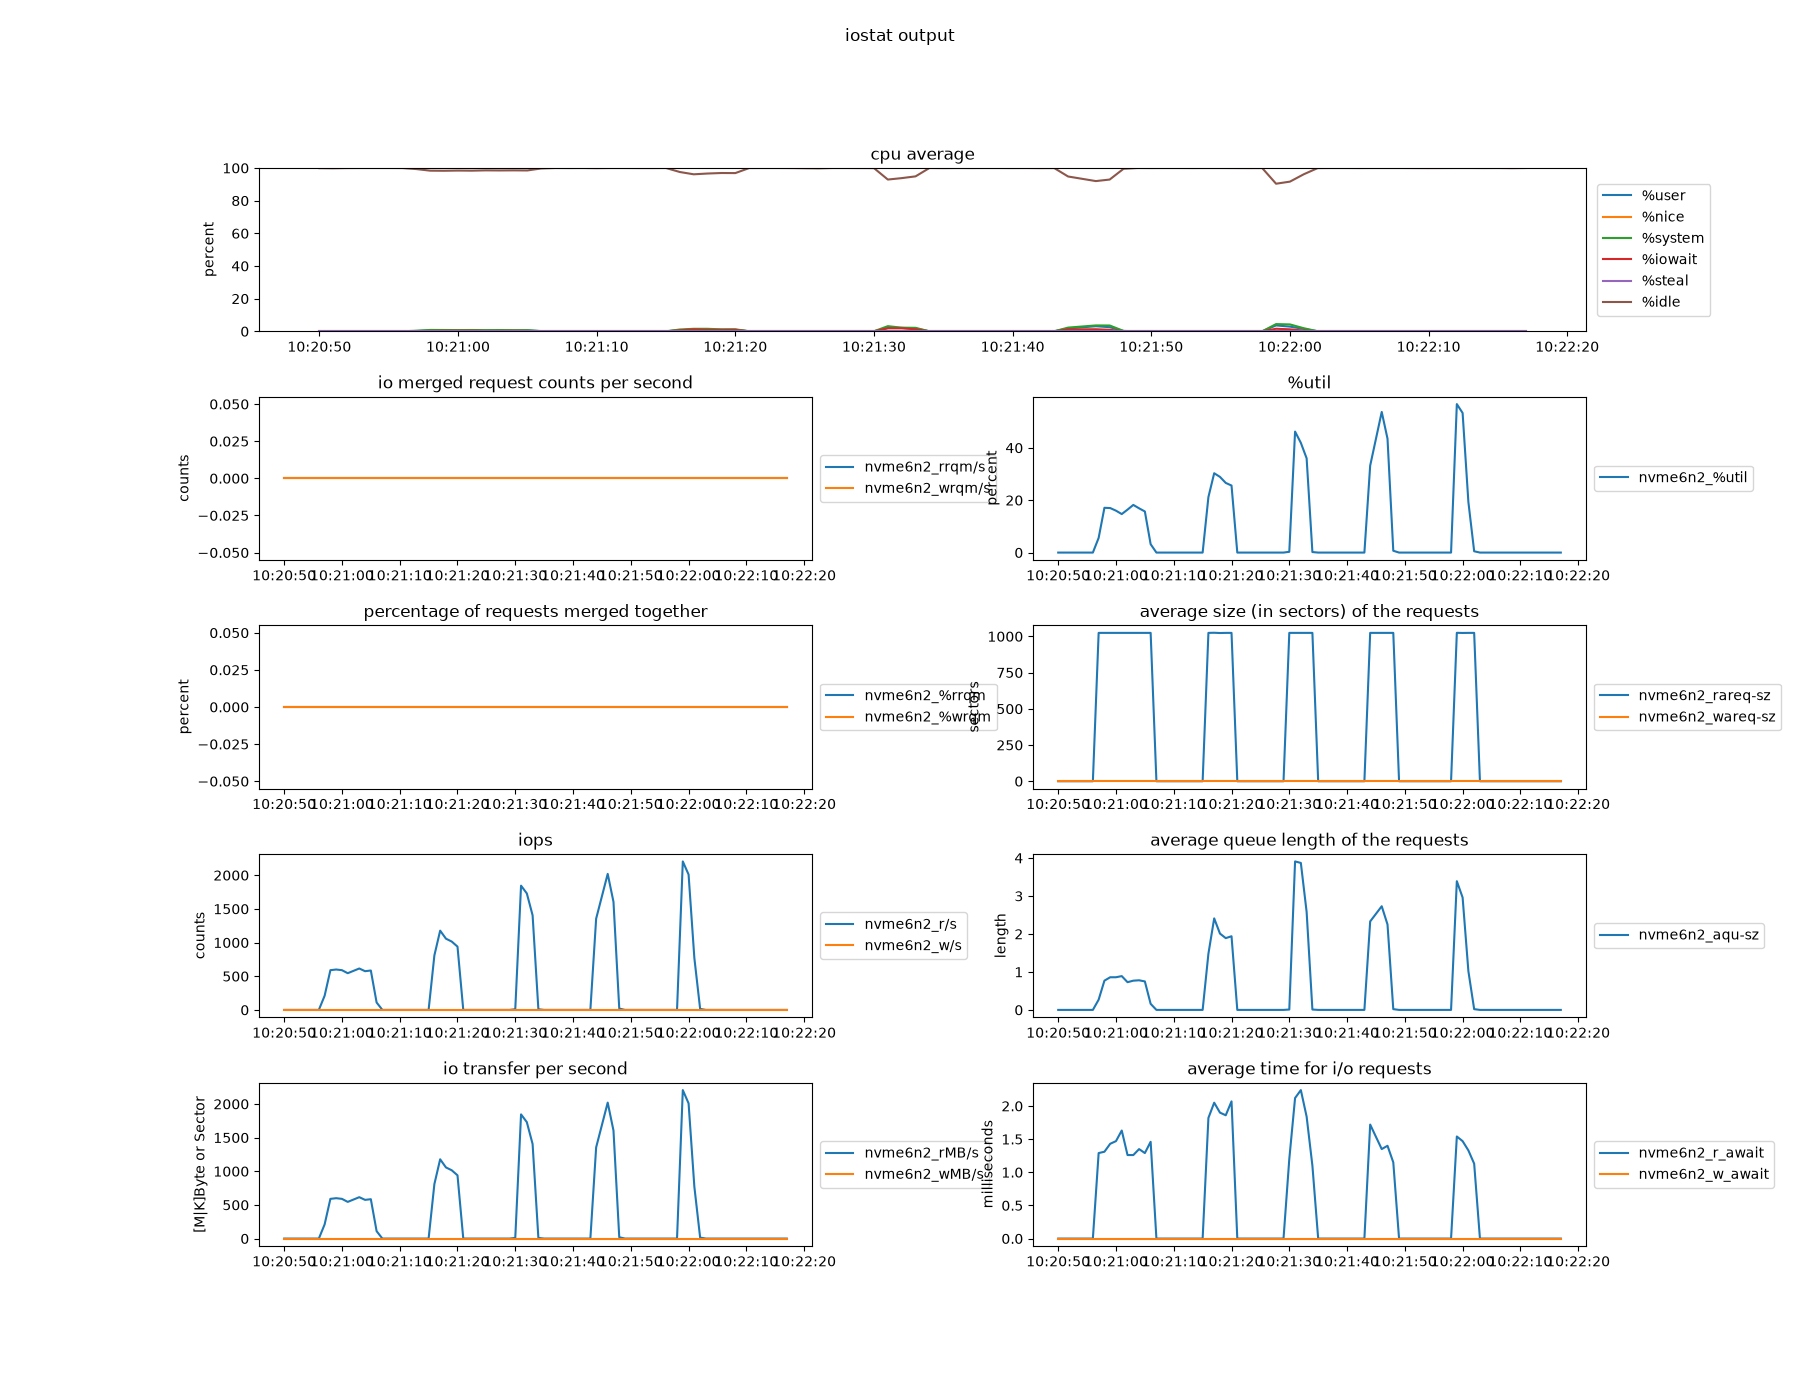Select nvme6n2_rrqm/s legend entry
1800x1400 pixels.
[905, 467]
